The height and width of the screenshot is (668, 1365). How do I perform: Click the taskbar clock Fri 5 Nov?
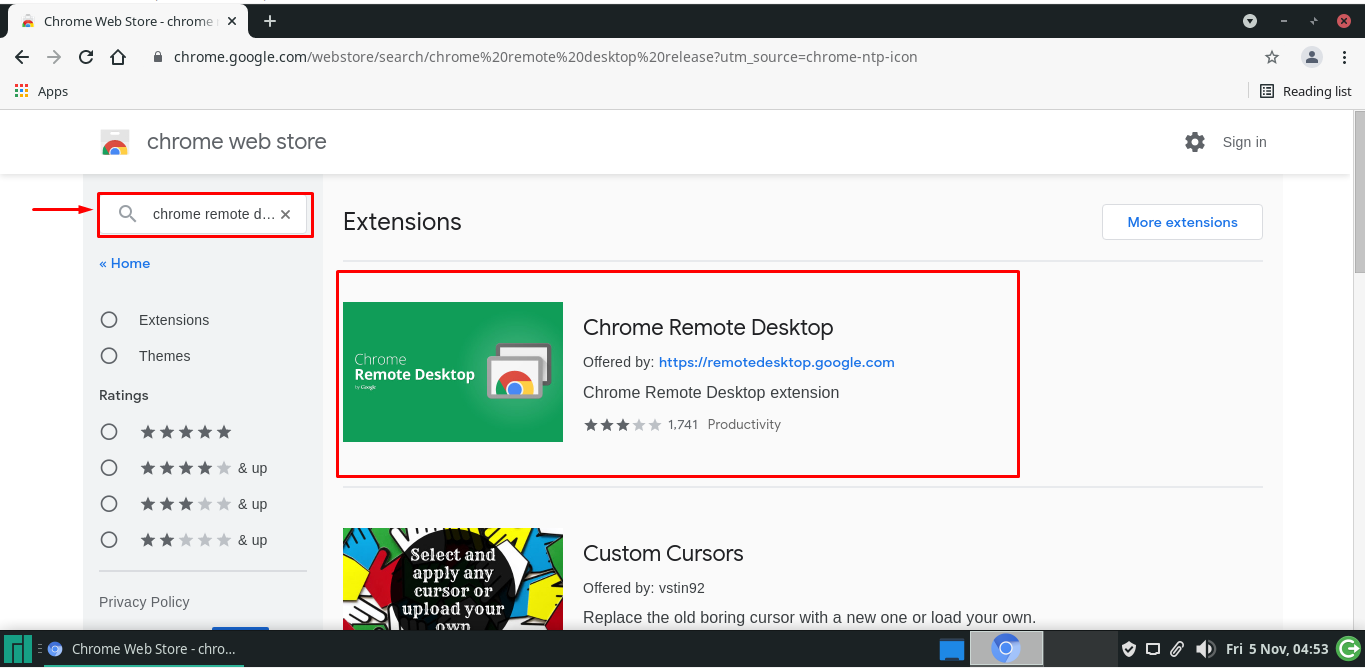tap(1277, 649)
